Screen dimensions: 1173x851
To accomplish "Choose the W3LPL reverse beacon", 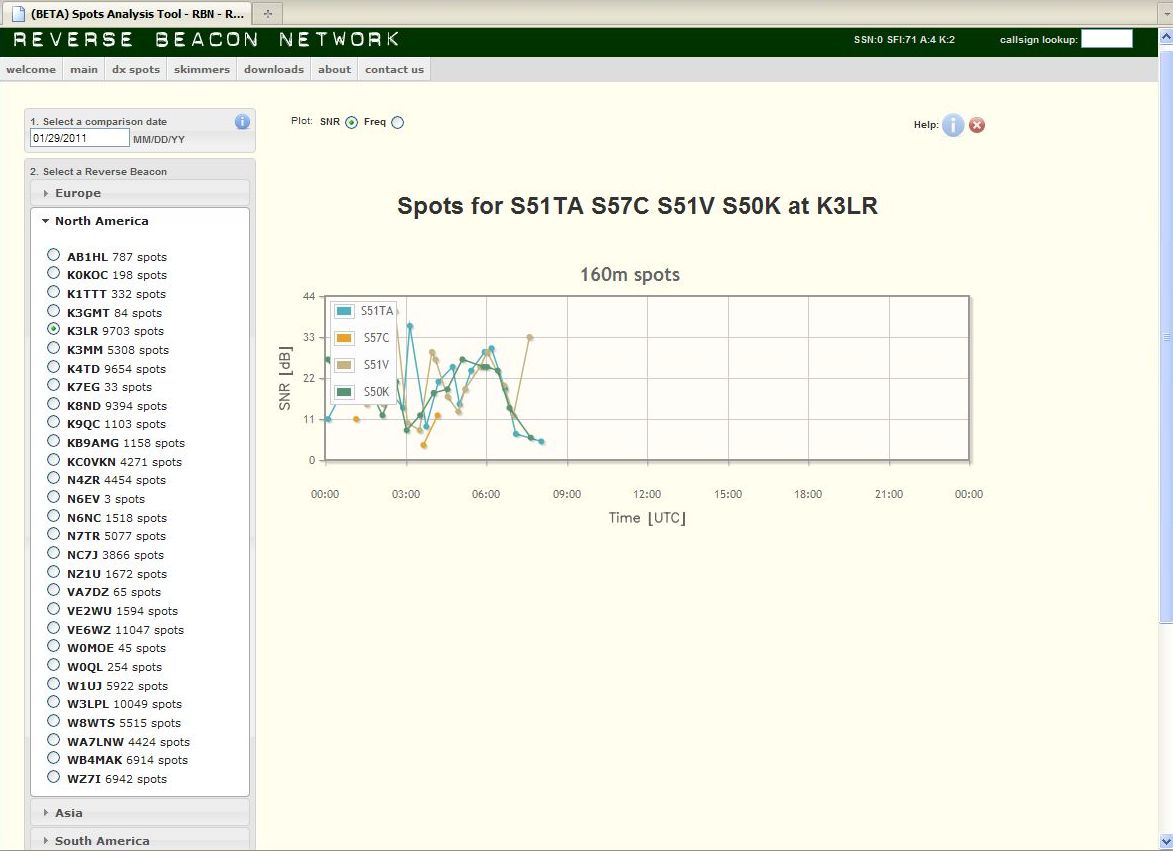I will (x=53, y=703).
